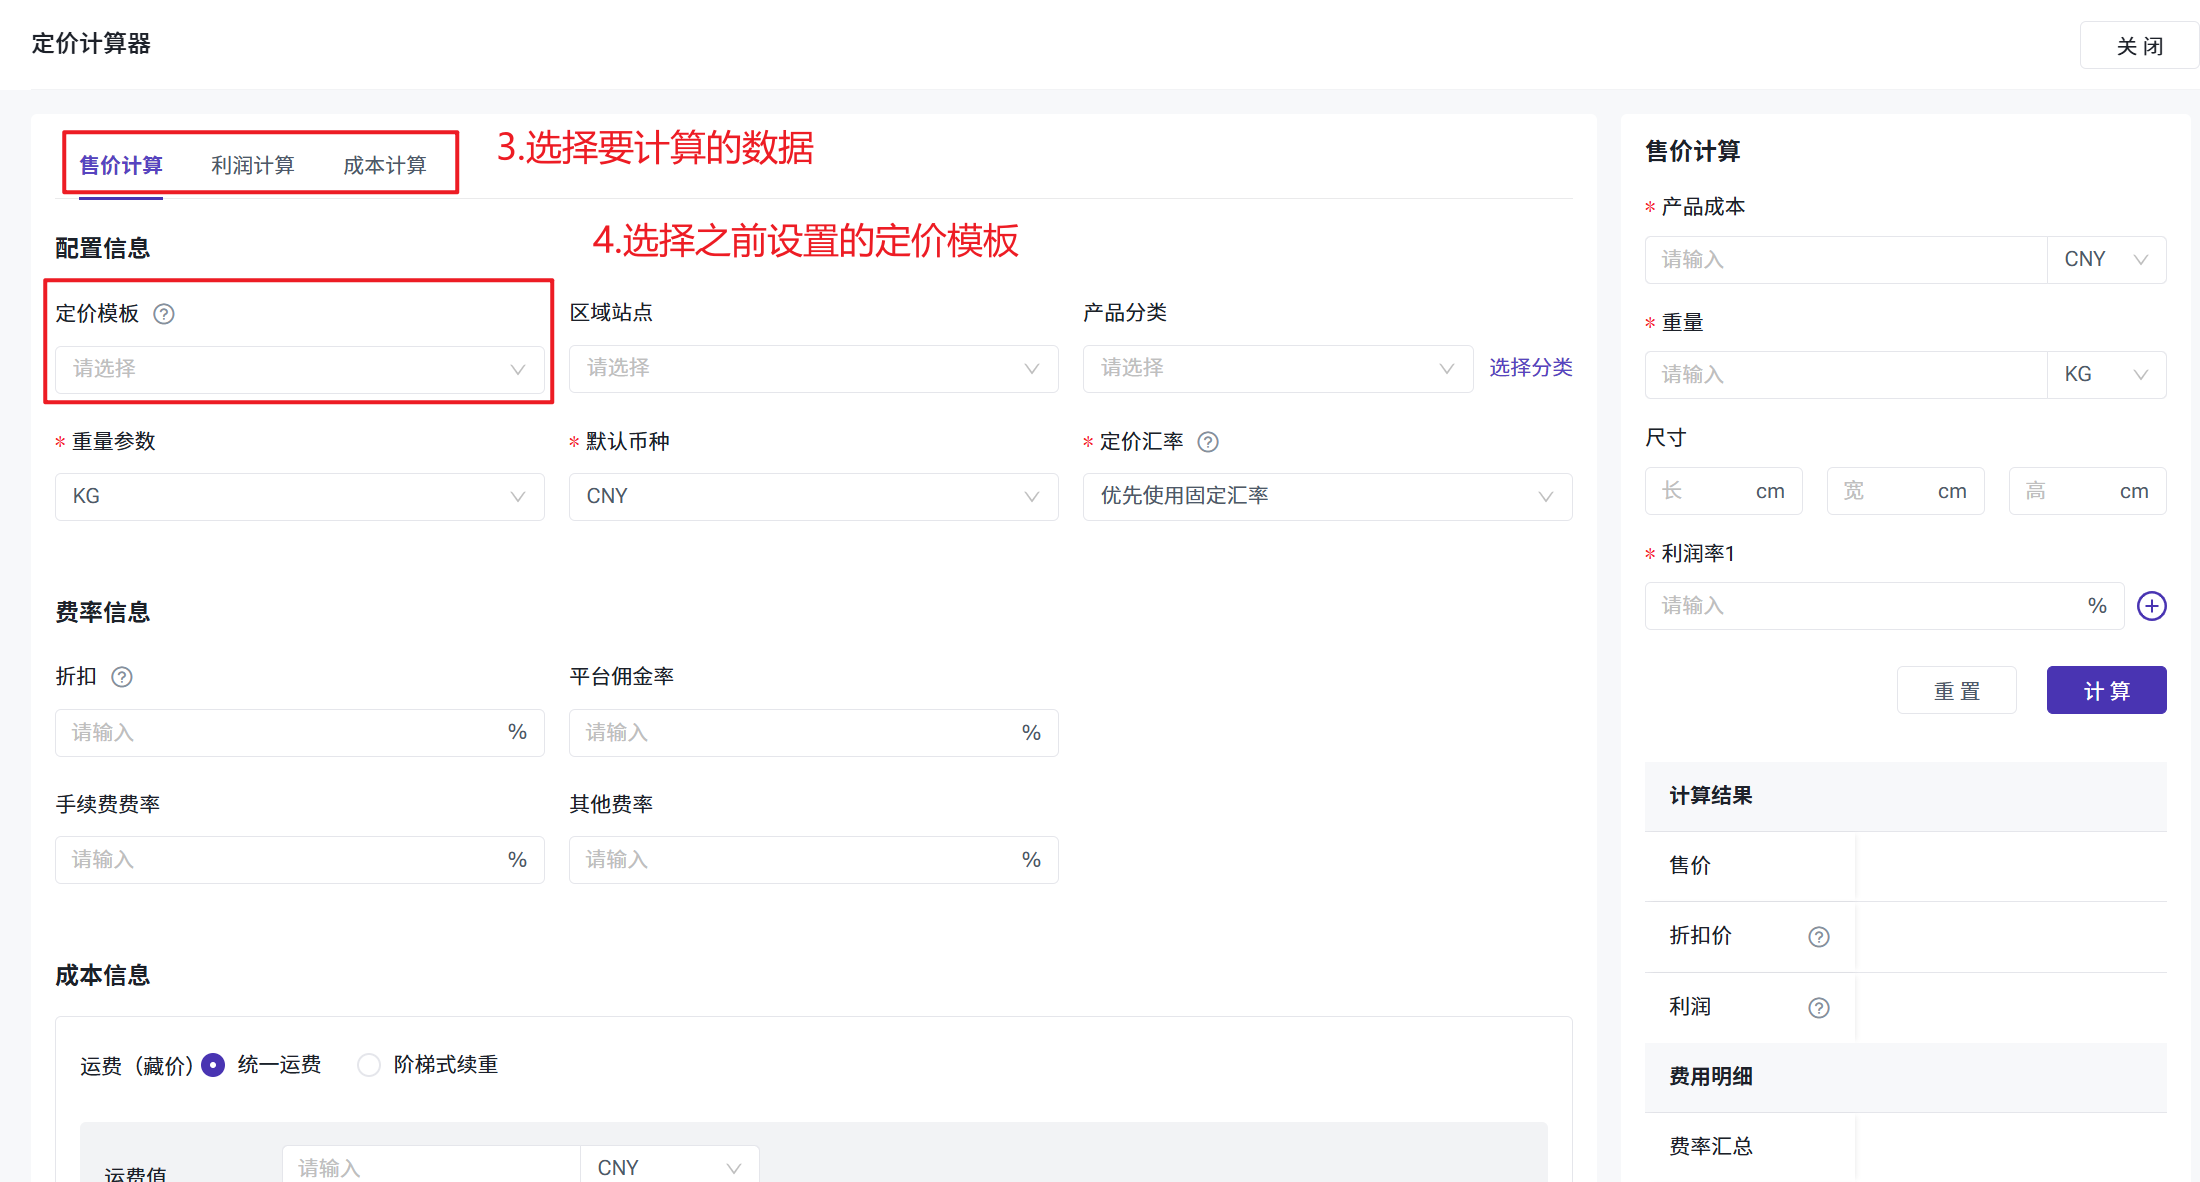Click question mark icon beside 折扣
Screen dimensions: 2200x1182
(x=122, y=677)
